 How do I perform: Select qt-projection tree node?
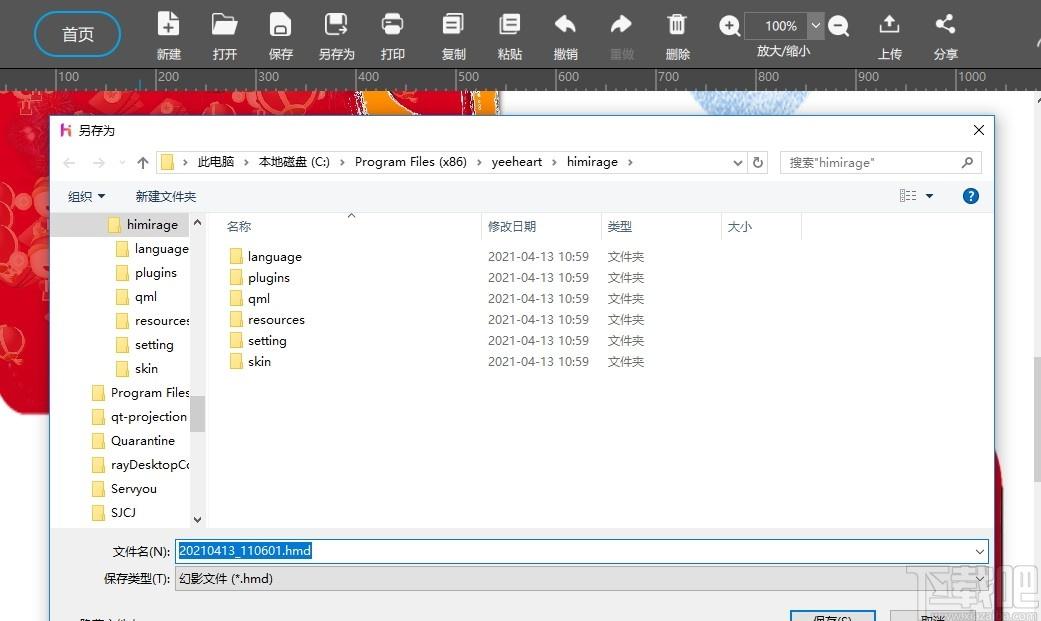139,416
